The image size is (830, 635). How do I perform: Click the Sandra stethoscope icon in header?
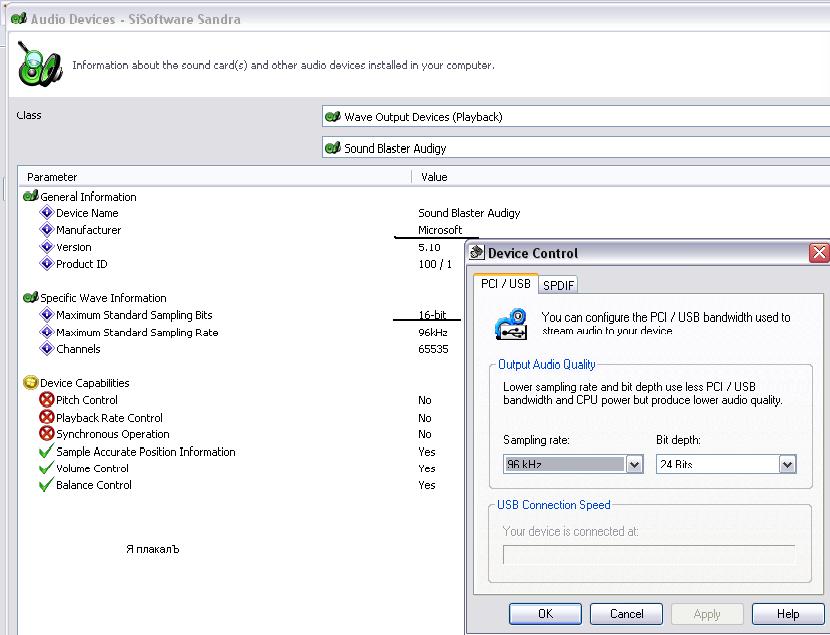(37, 66)
